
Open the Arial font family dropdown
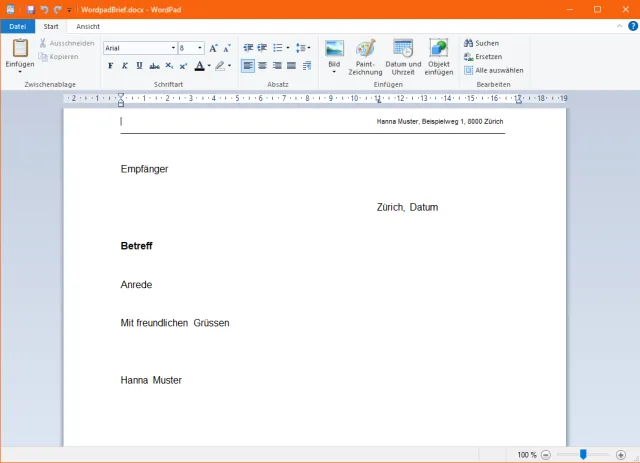click(x=173, y=48)
